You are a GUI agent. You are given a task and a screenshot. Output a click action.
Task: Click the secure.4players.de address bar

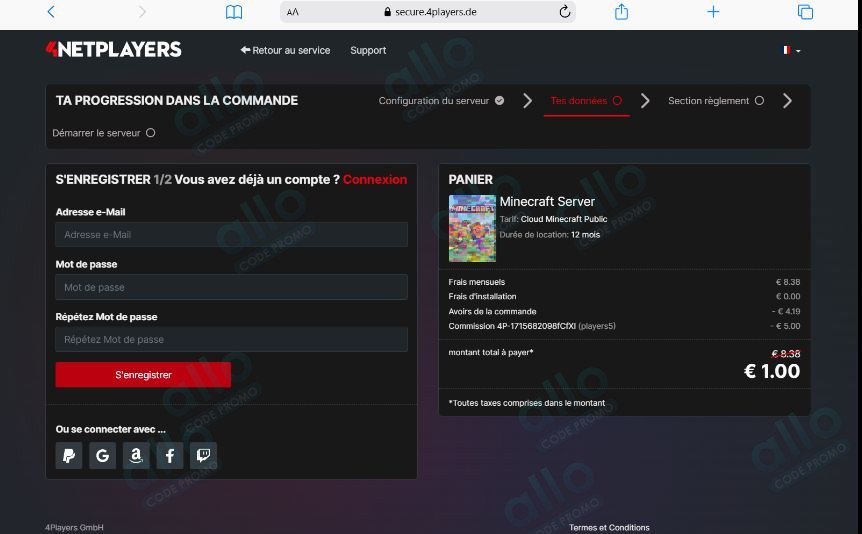click(428, 12)
